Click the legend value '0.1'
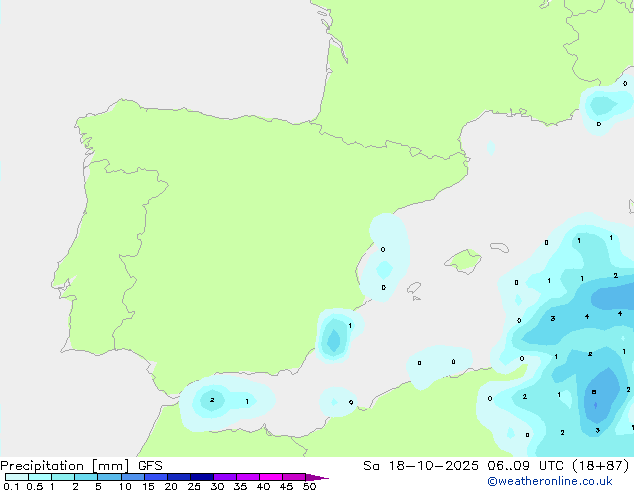634x490 pixels. tap(11, 486)
